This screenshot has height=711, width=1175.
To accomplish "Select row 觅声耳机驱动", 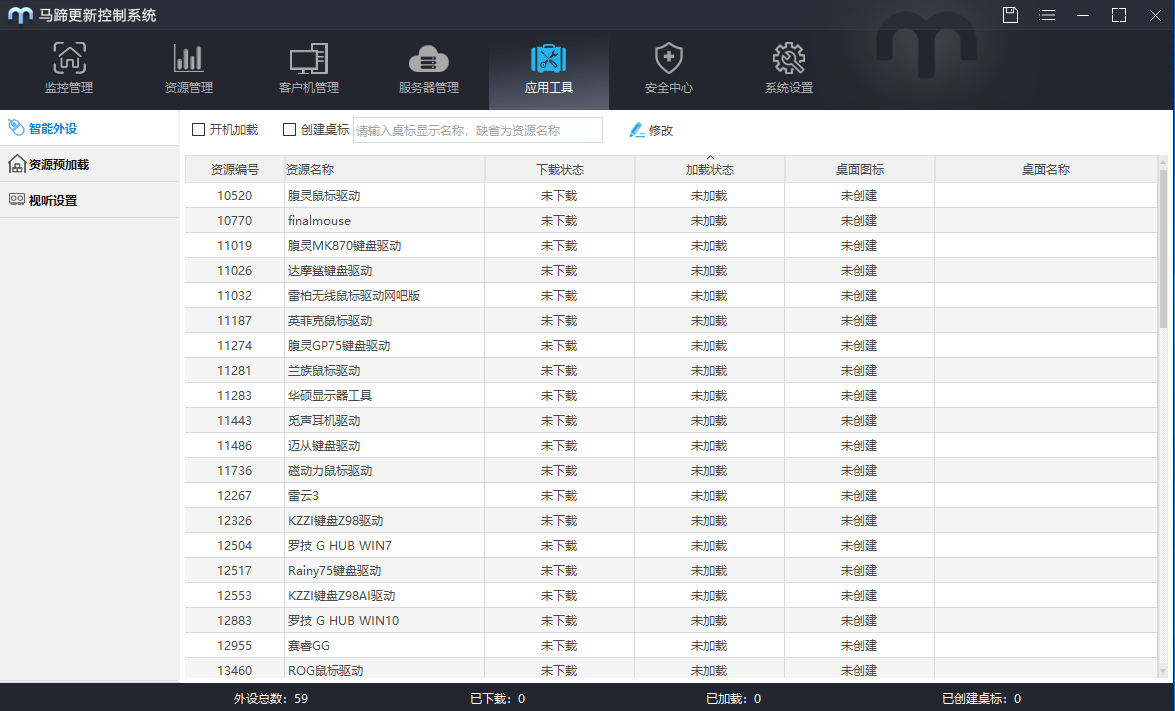I will pos(671,420).
